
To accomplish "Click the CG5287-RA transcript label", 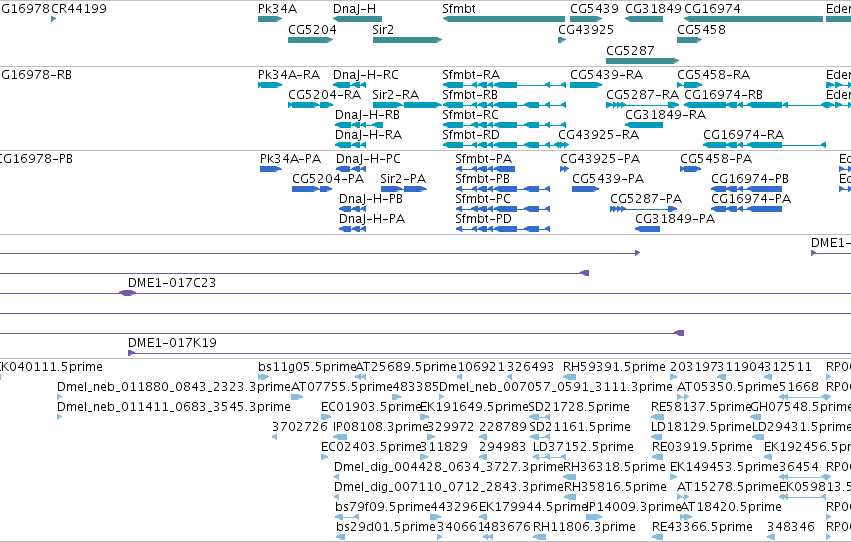I will point(643,94).
